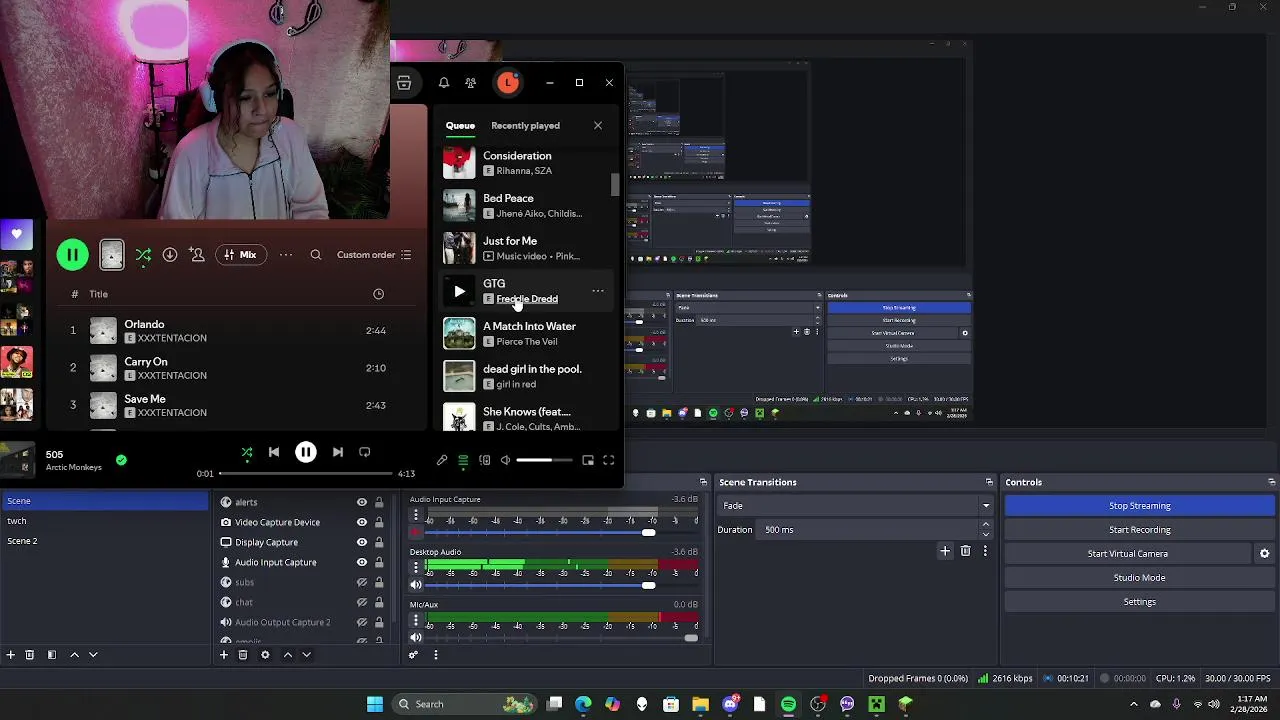Open the Mix button
Screen dimensions: 1280x720
[240, 255]
